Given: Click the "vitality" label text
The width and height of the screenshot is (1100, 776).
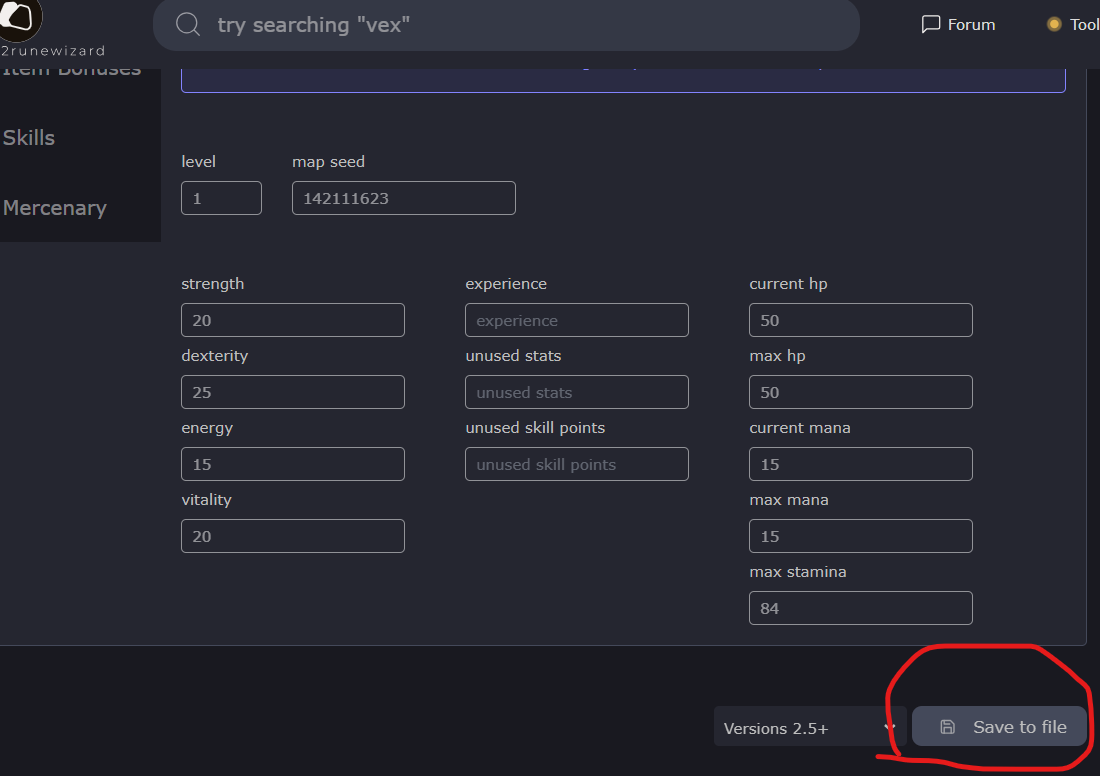Looking at the screenshot, I should [x=206, y=500].
